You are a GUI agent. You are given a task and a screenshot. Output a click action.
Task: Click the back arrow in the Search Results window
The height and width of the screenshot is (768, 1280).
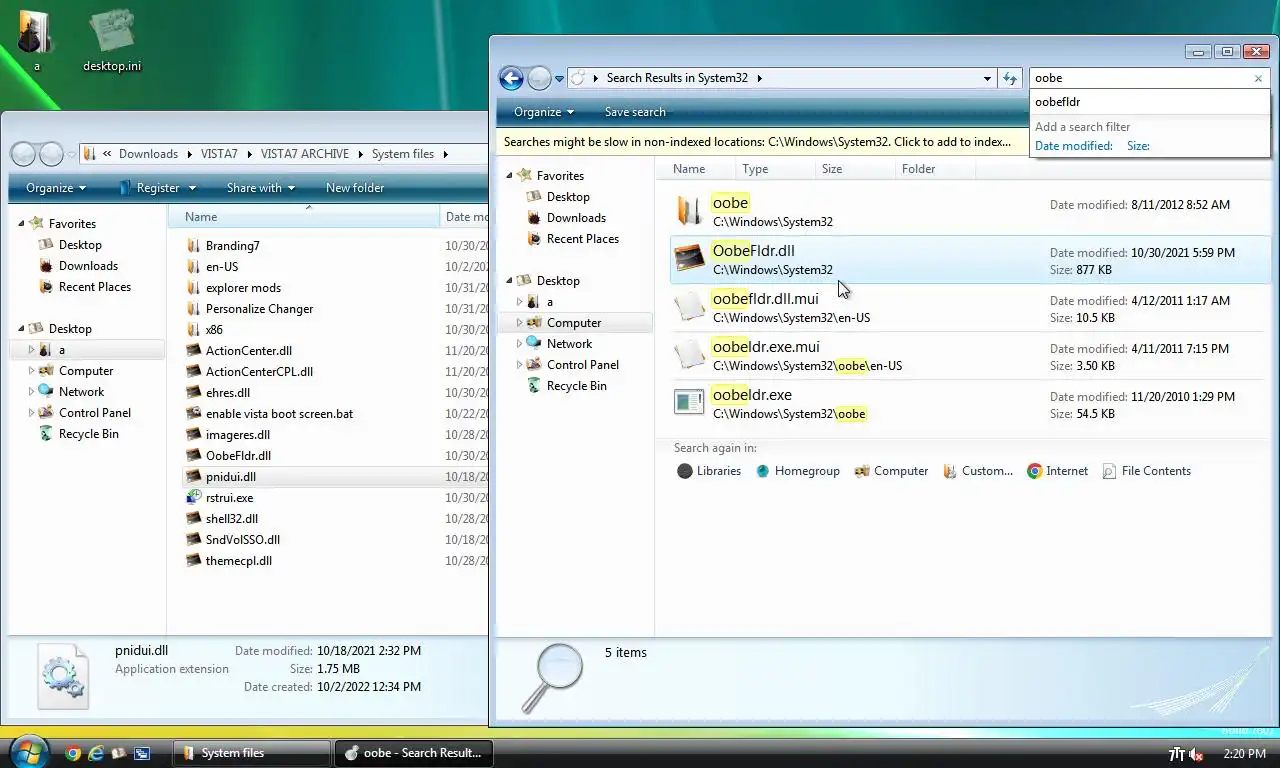pos(511,78)
